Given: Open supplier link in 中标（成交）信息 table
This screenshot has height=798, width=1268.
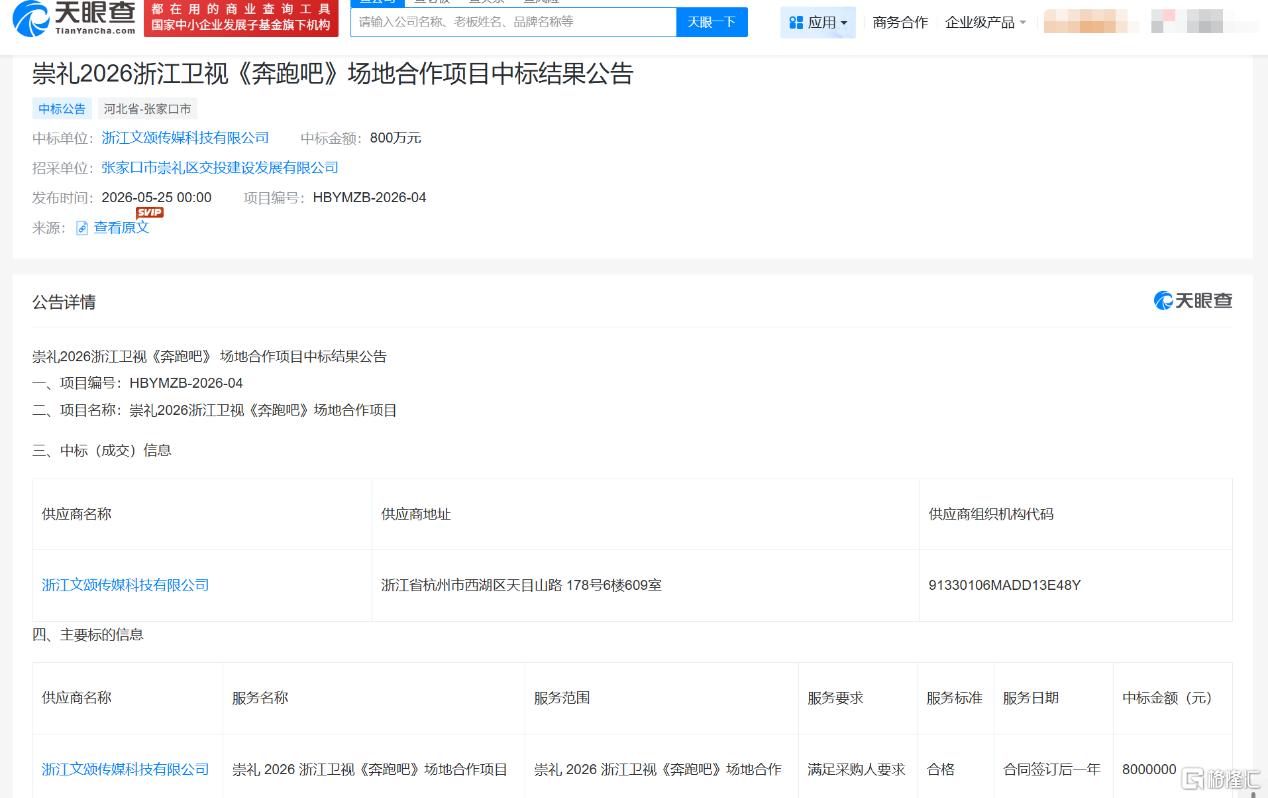Looking at the screenshot, I should coord(125,585).
